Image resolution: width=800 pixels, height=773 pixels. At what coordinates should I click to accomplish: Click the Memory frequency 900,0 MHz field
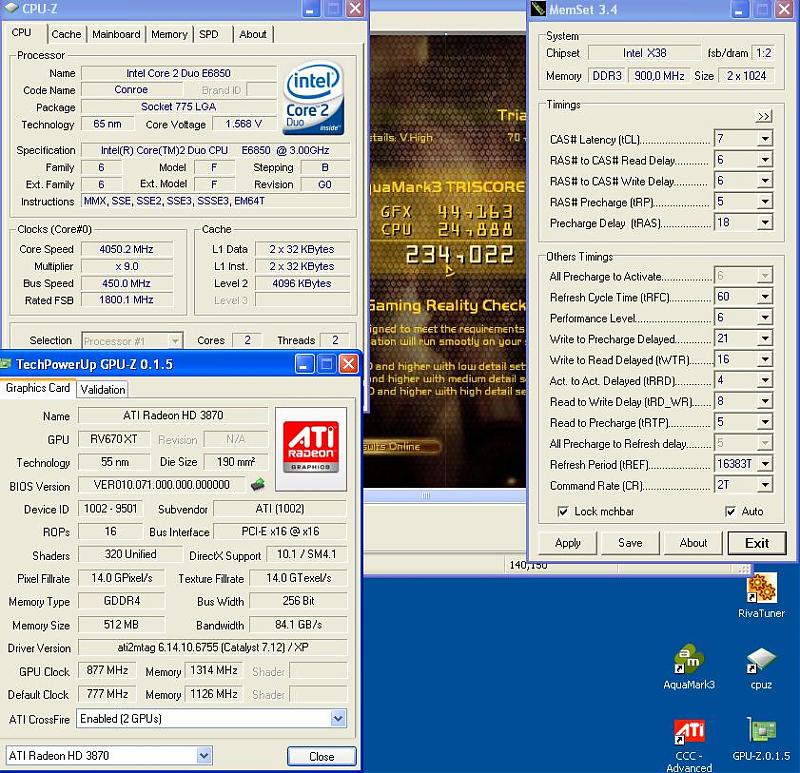[x=659, y=76]
